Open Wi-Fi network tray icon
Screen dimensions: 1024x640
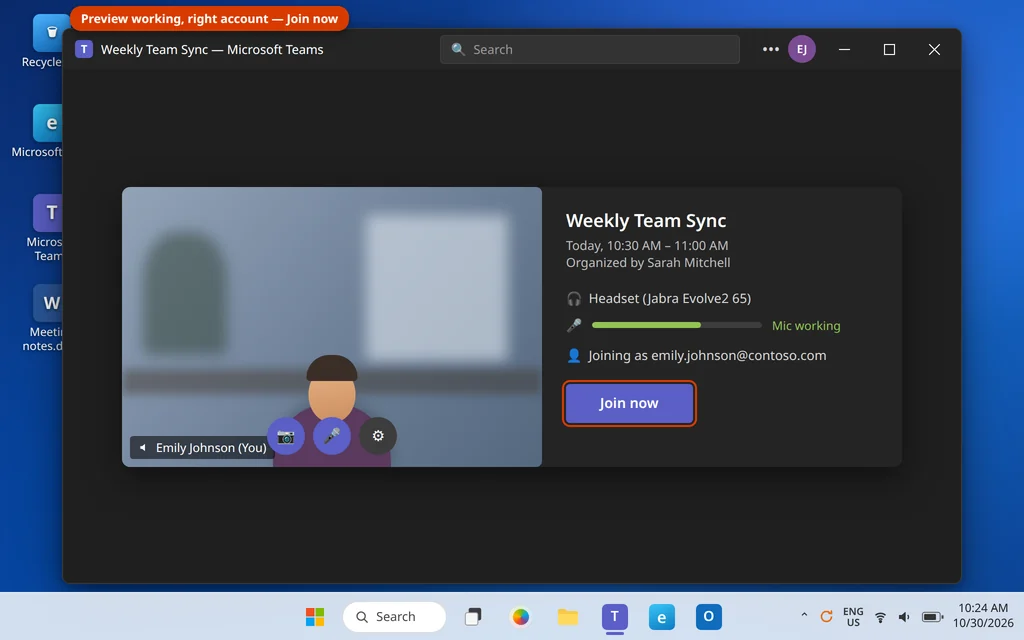point(880,616)
